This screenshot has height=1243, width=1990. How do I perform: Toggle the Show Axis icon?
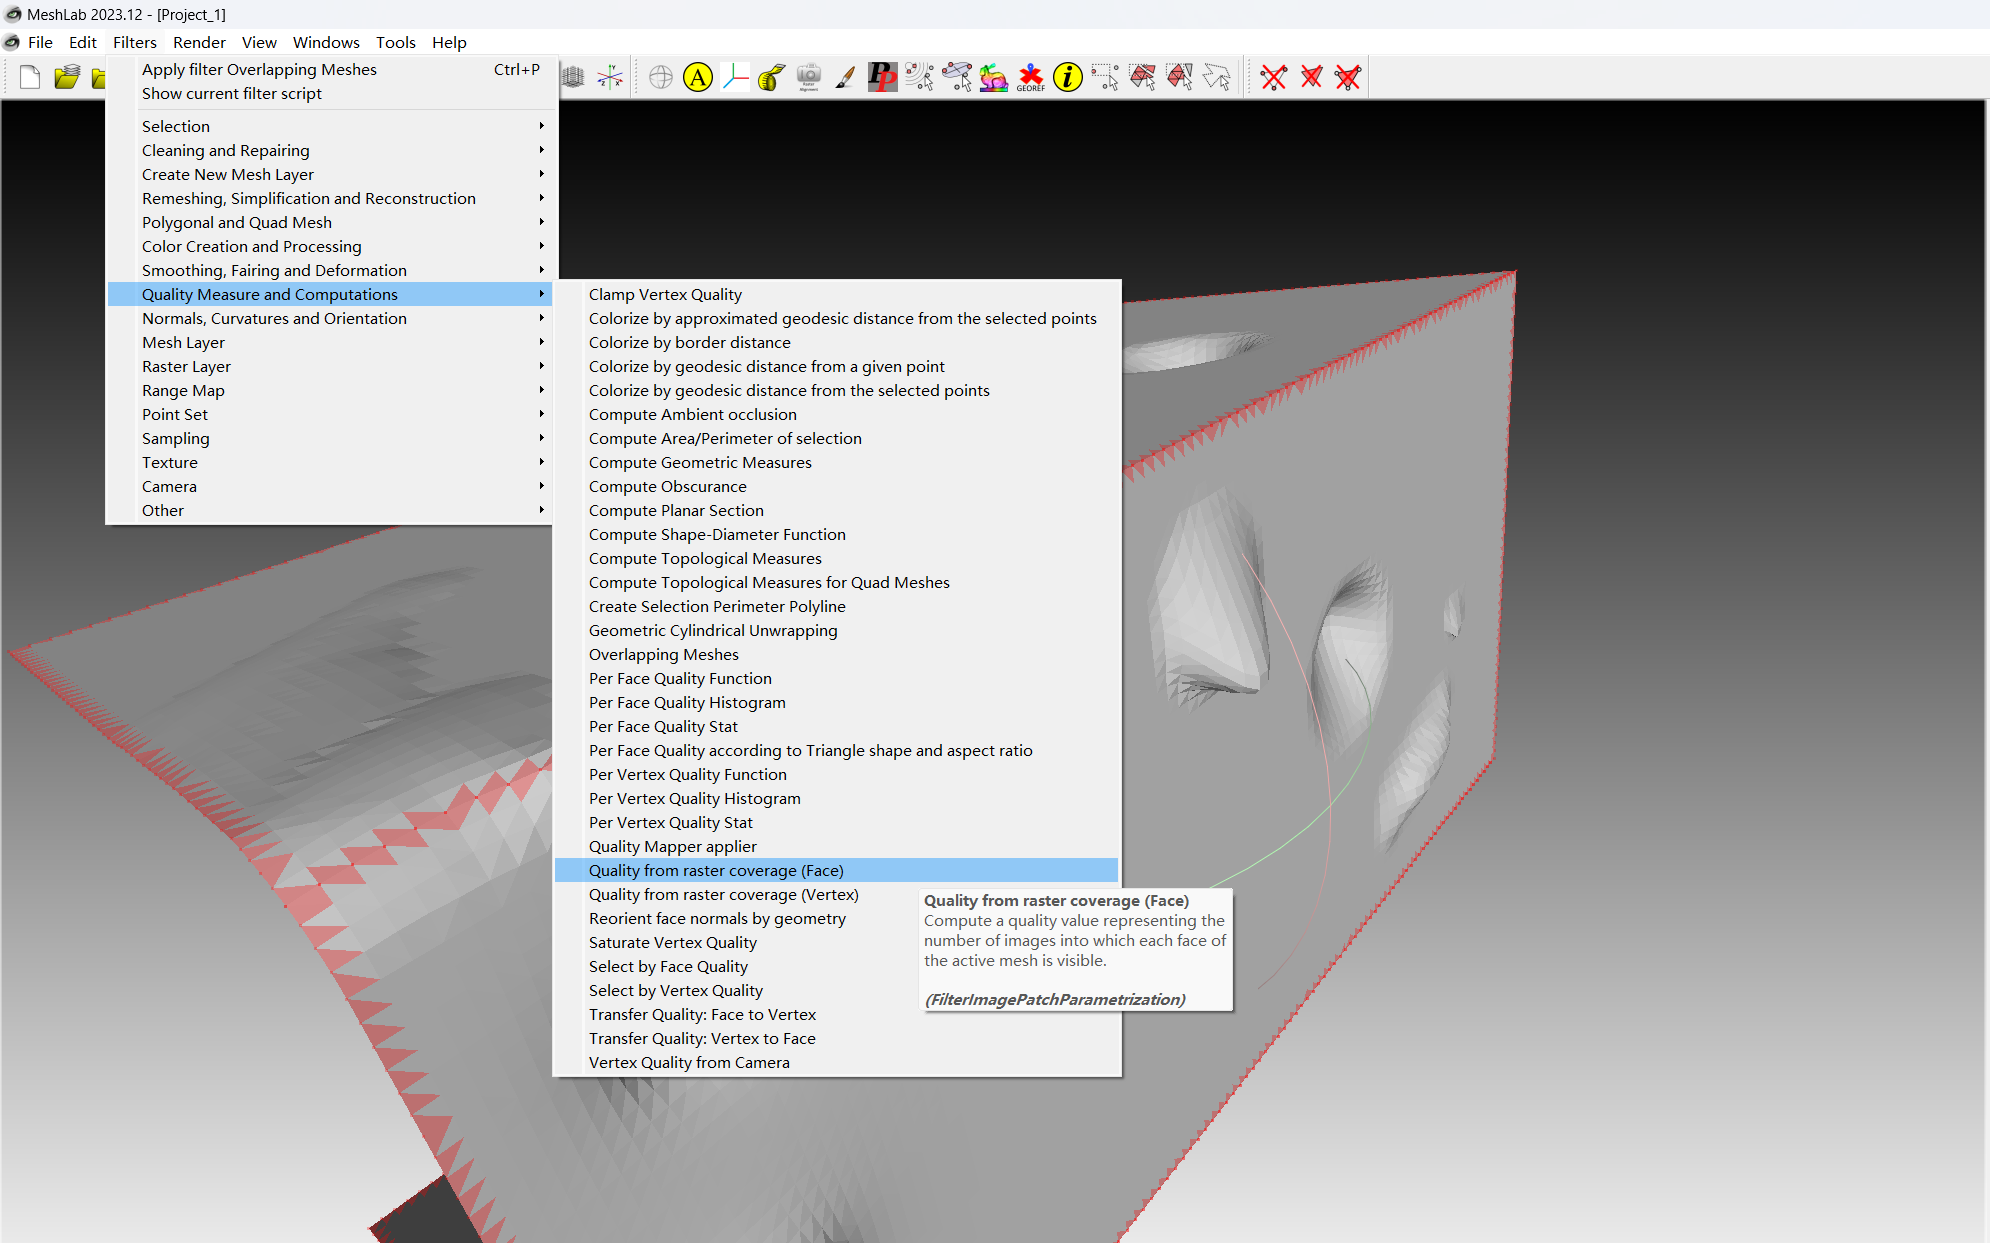coord(610,77)
